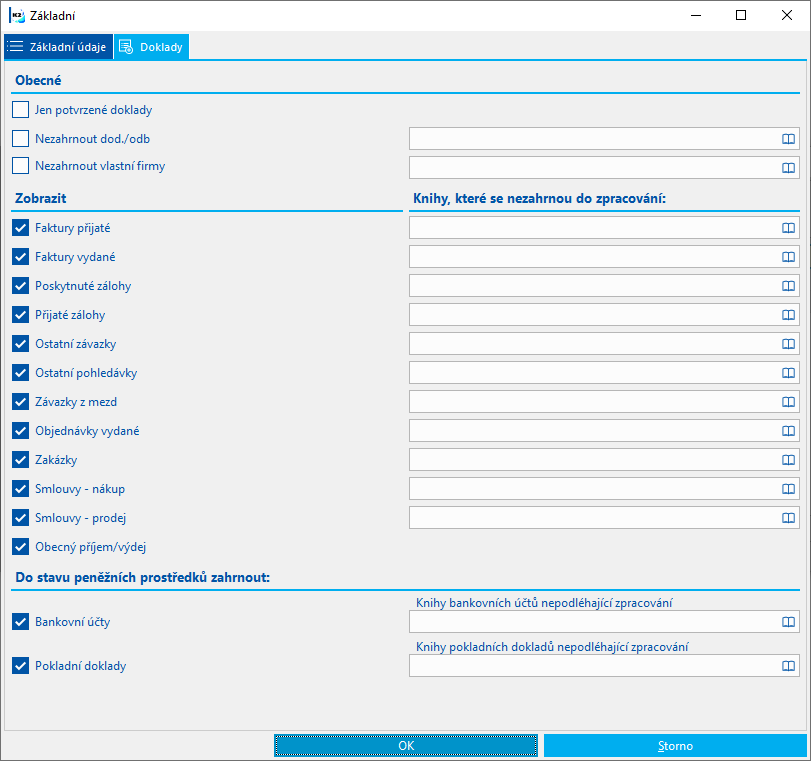The height and width of the screenshot is (761, 811).
Task: Open book lookup icon in Ostatní pohledávky row
Action: point(788,372)
